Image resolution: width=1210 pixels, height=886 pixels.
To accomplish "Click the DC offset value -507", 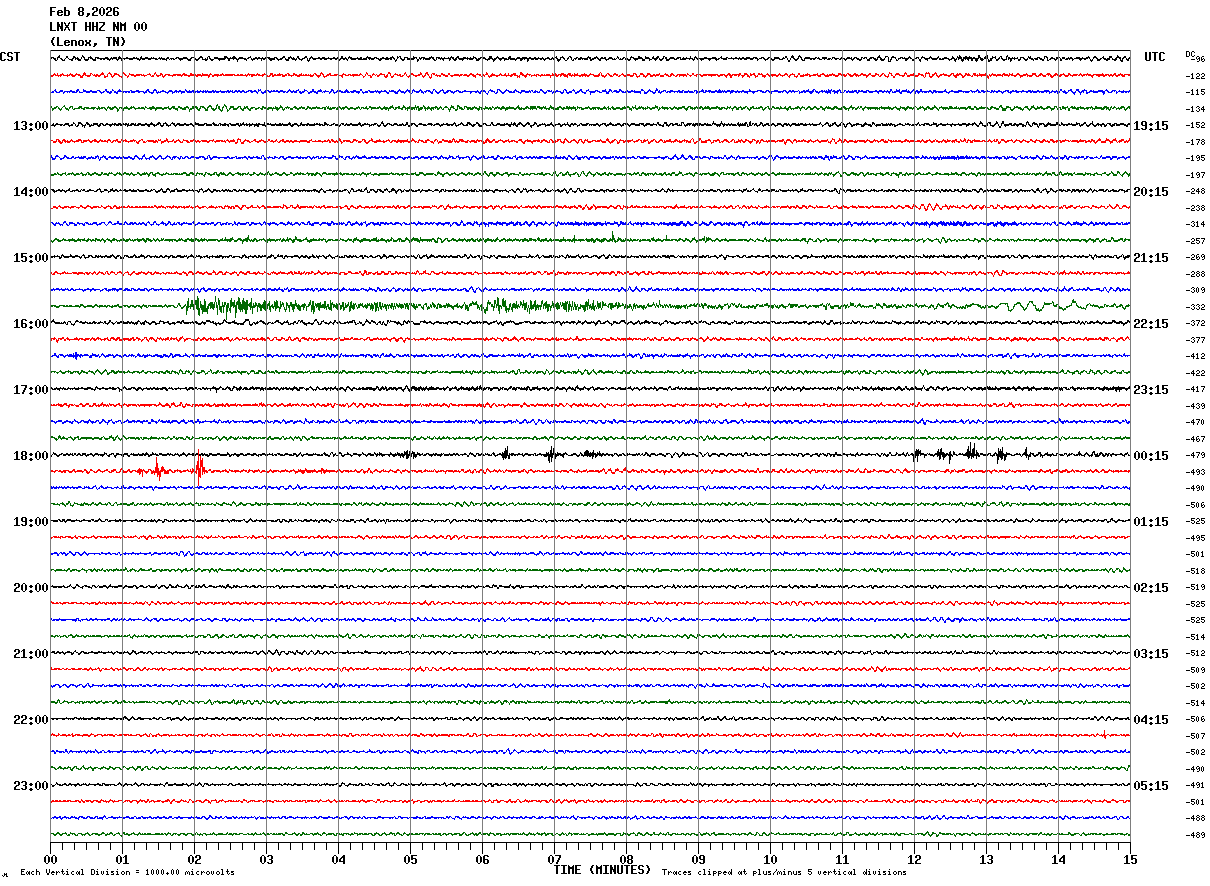I will (x=1195, y=736).
